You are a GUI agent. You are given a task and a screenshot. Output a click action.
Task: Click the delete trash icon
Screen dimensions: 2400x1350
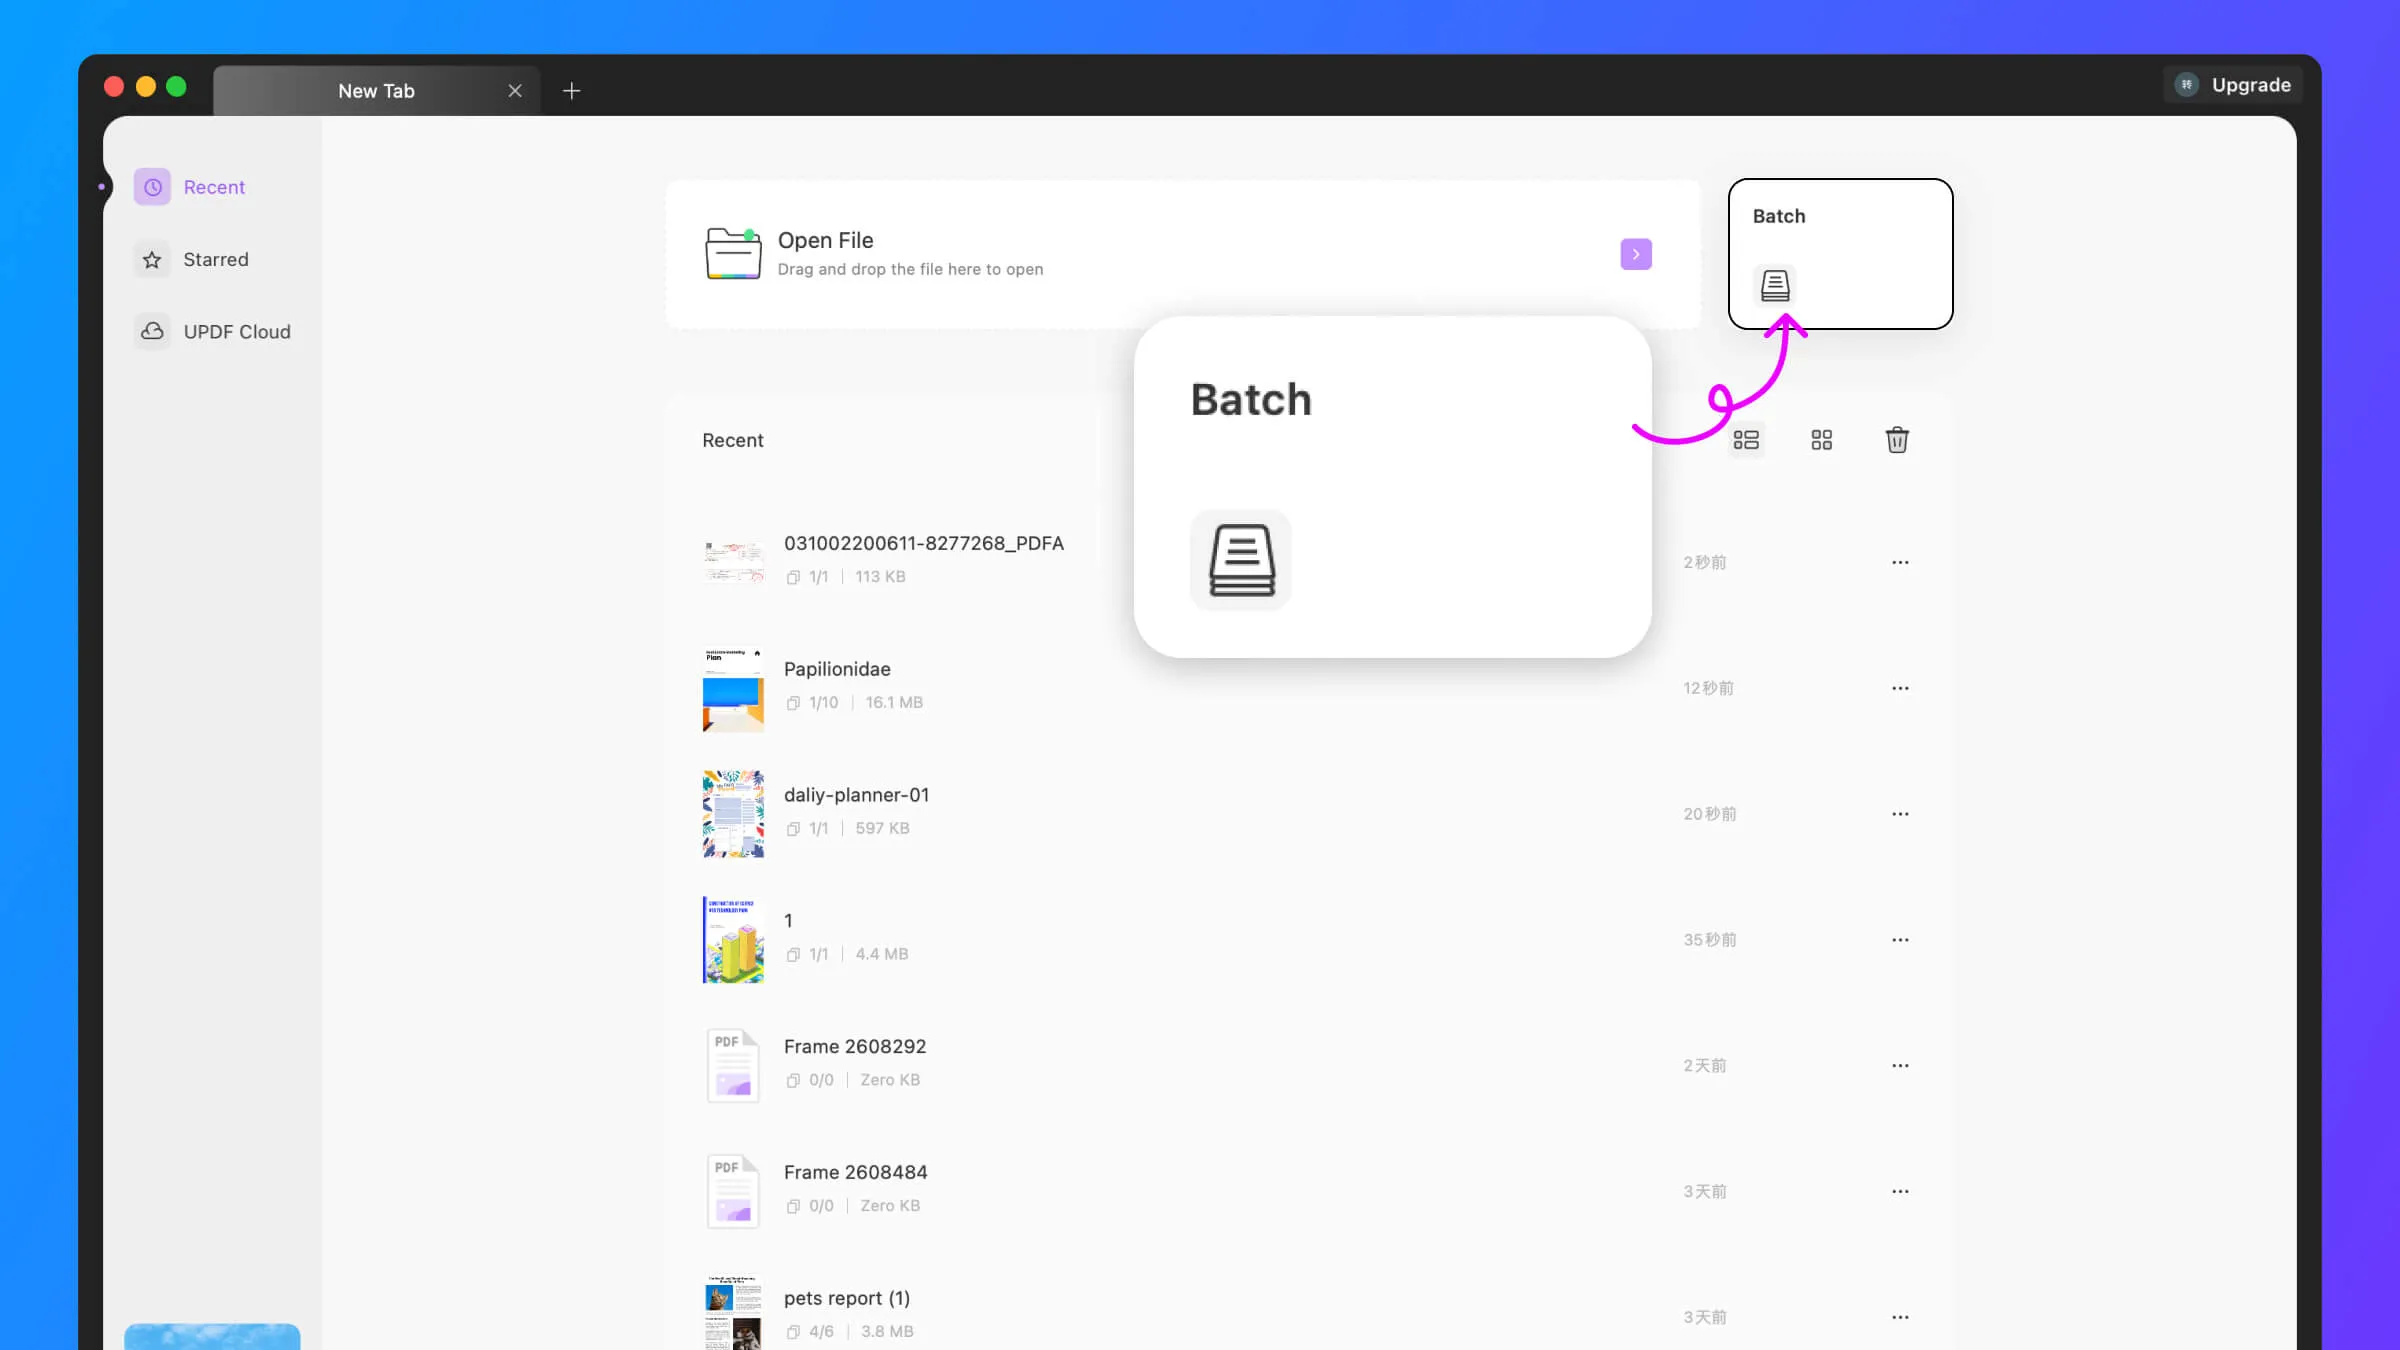tap(1897, 438)
